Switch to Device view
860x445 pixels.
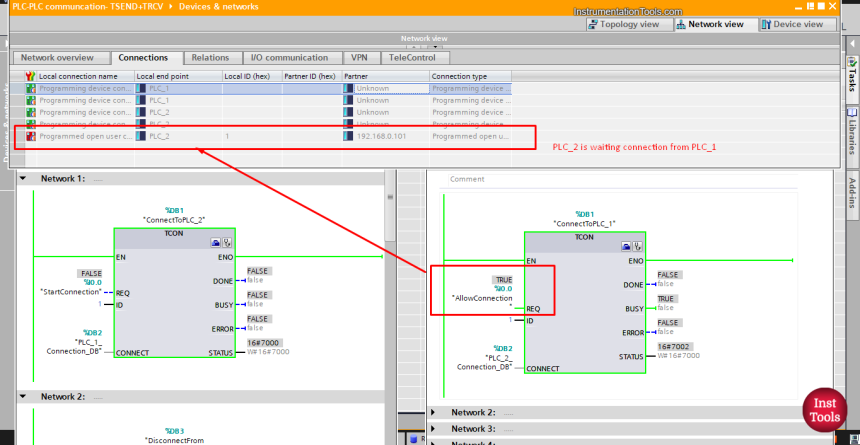pyautogui.click(x=798, y=24)
